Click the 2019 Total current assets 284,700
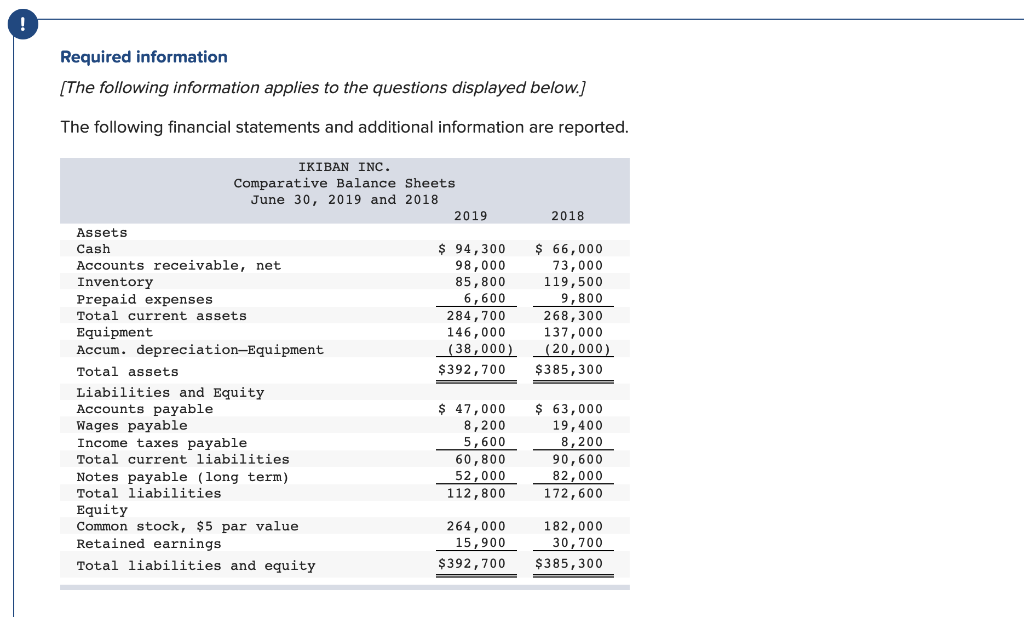1024x617 pixels. coord(476,316)
